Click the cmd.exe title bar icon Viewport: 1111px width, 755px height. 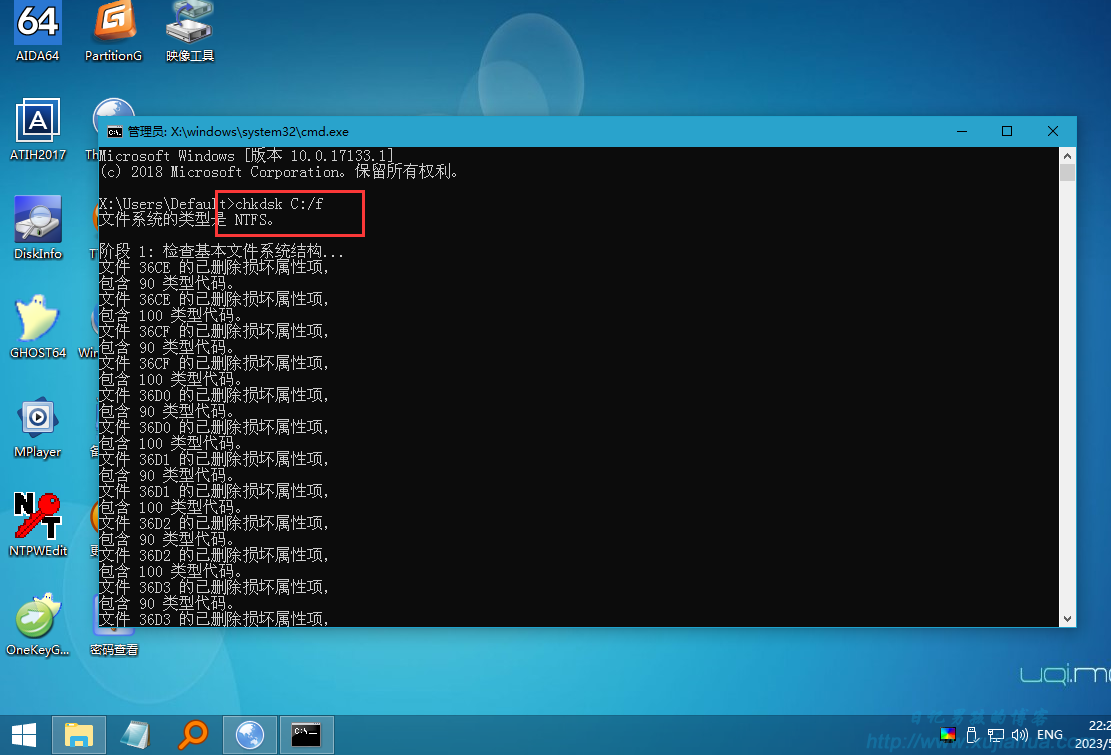[114, 132]
